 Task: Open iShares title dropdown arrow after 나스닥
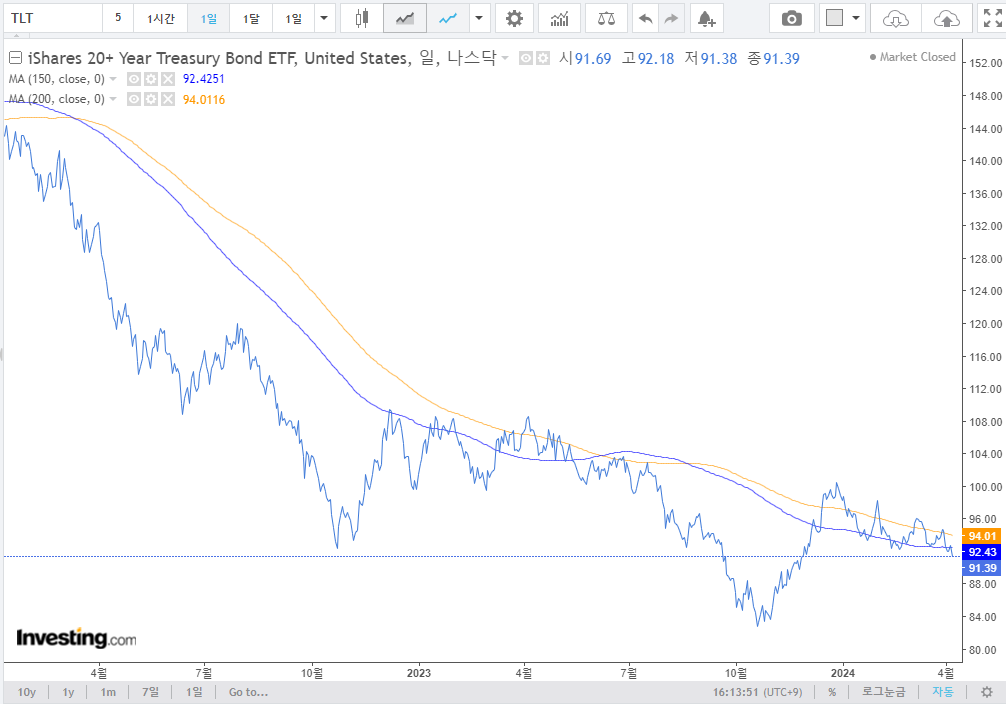[x=505, y=58]
